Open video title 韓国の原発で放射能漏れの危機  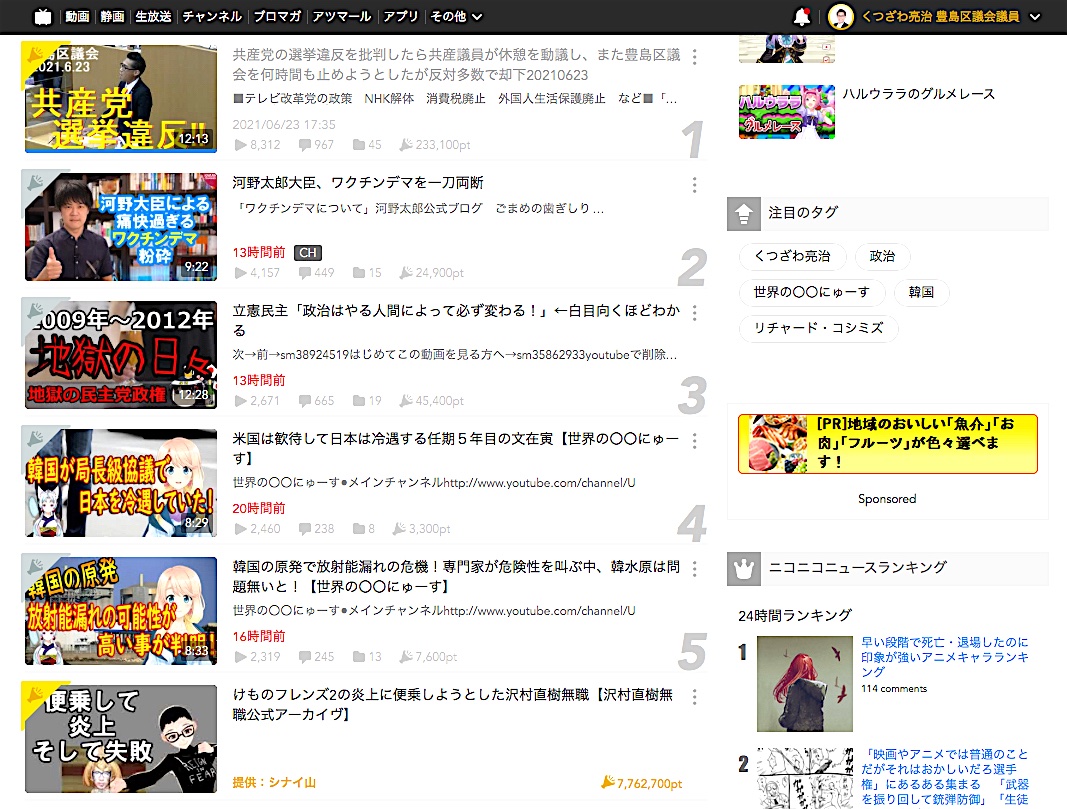click(x=456, y=576)
